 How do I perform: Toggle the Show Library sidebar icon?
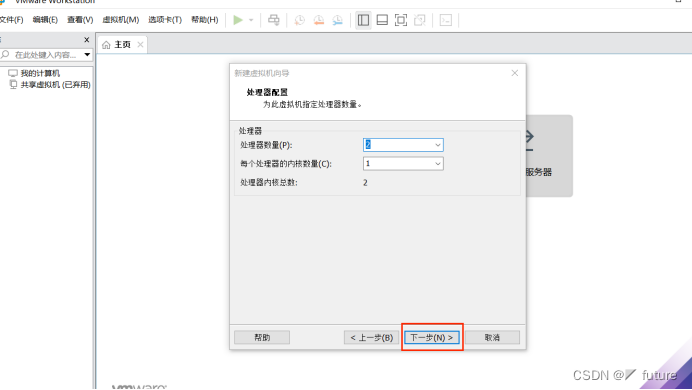click(363, 20)
